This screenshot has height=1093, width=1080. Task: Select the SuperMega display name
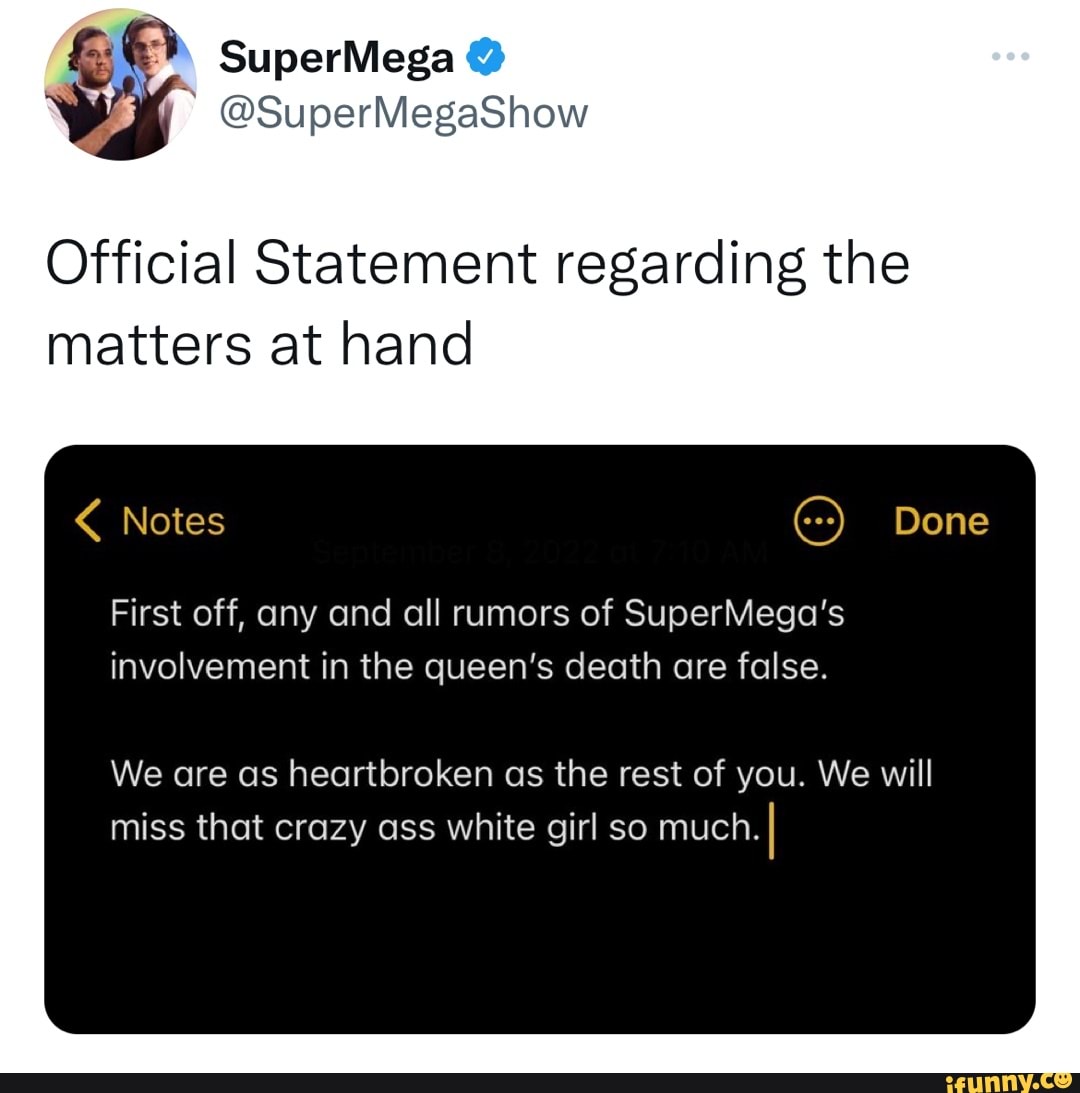coord(335,57)
